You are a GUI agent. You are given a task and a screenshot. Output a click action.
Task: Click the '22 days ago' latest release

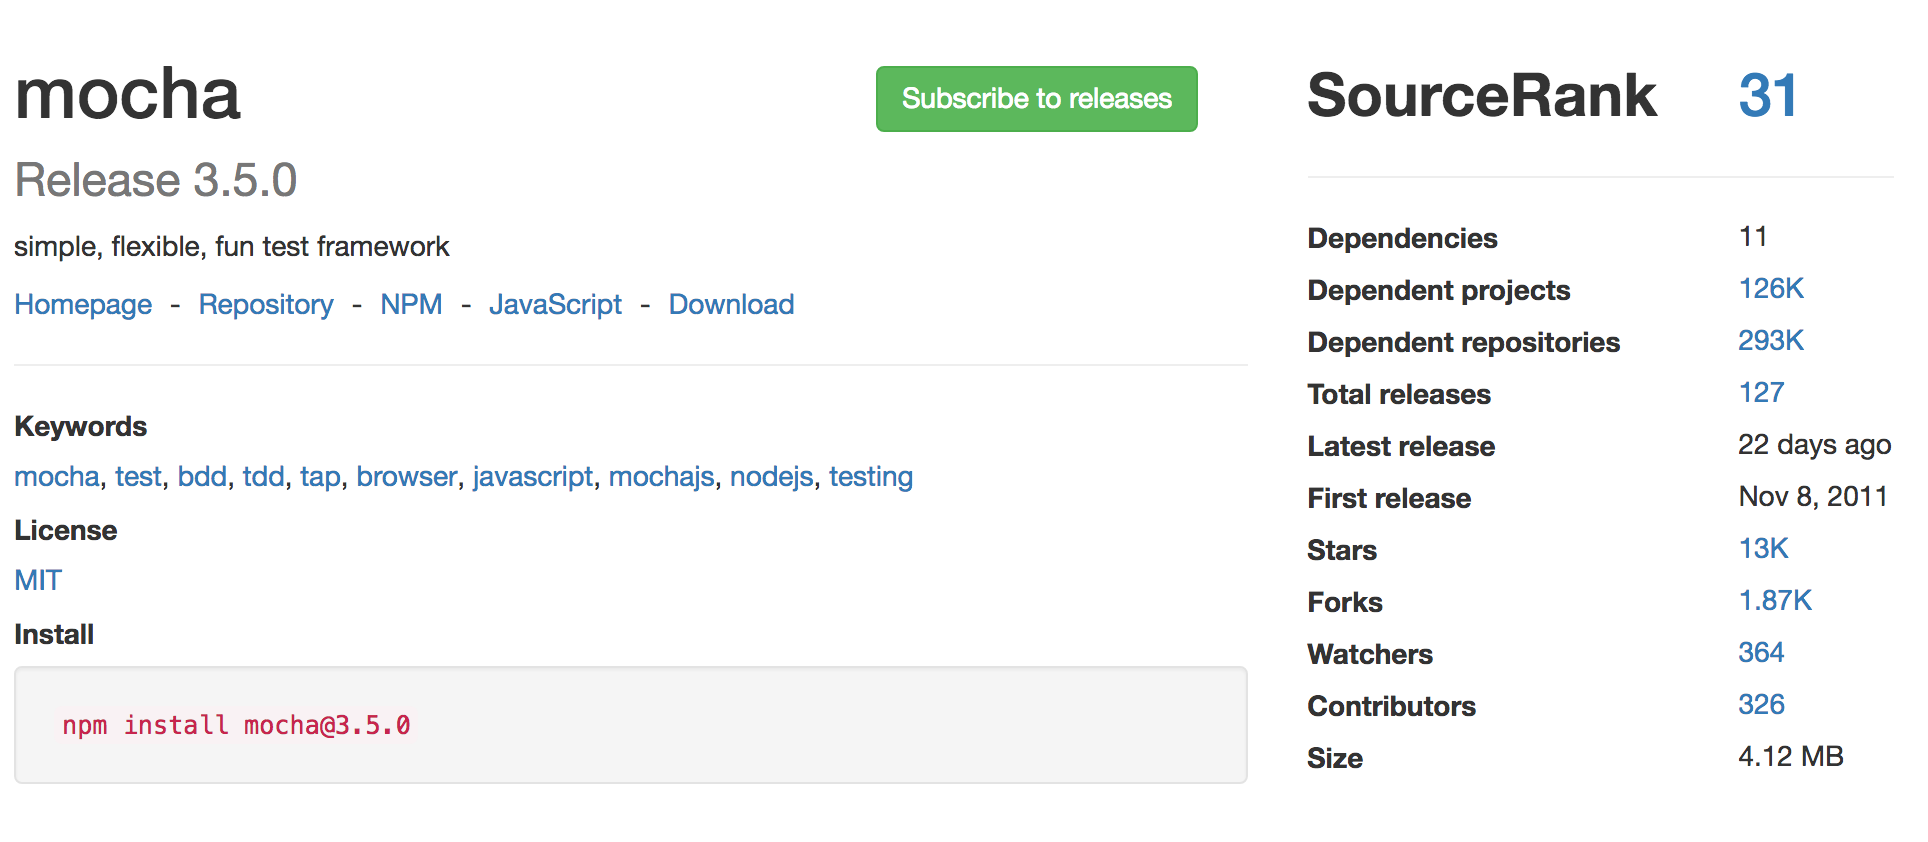pyautogui.click(x=1814, y=444)
